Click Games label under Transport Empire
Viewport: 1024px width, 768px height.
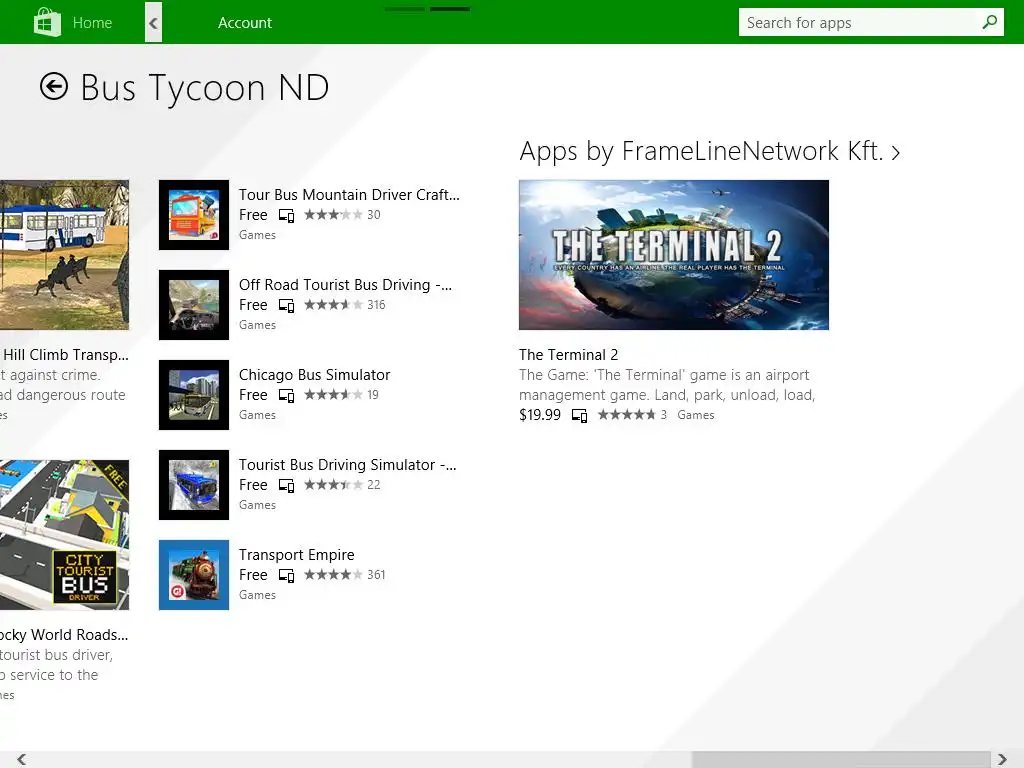pyautogui.click(x=257, y=595)
